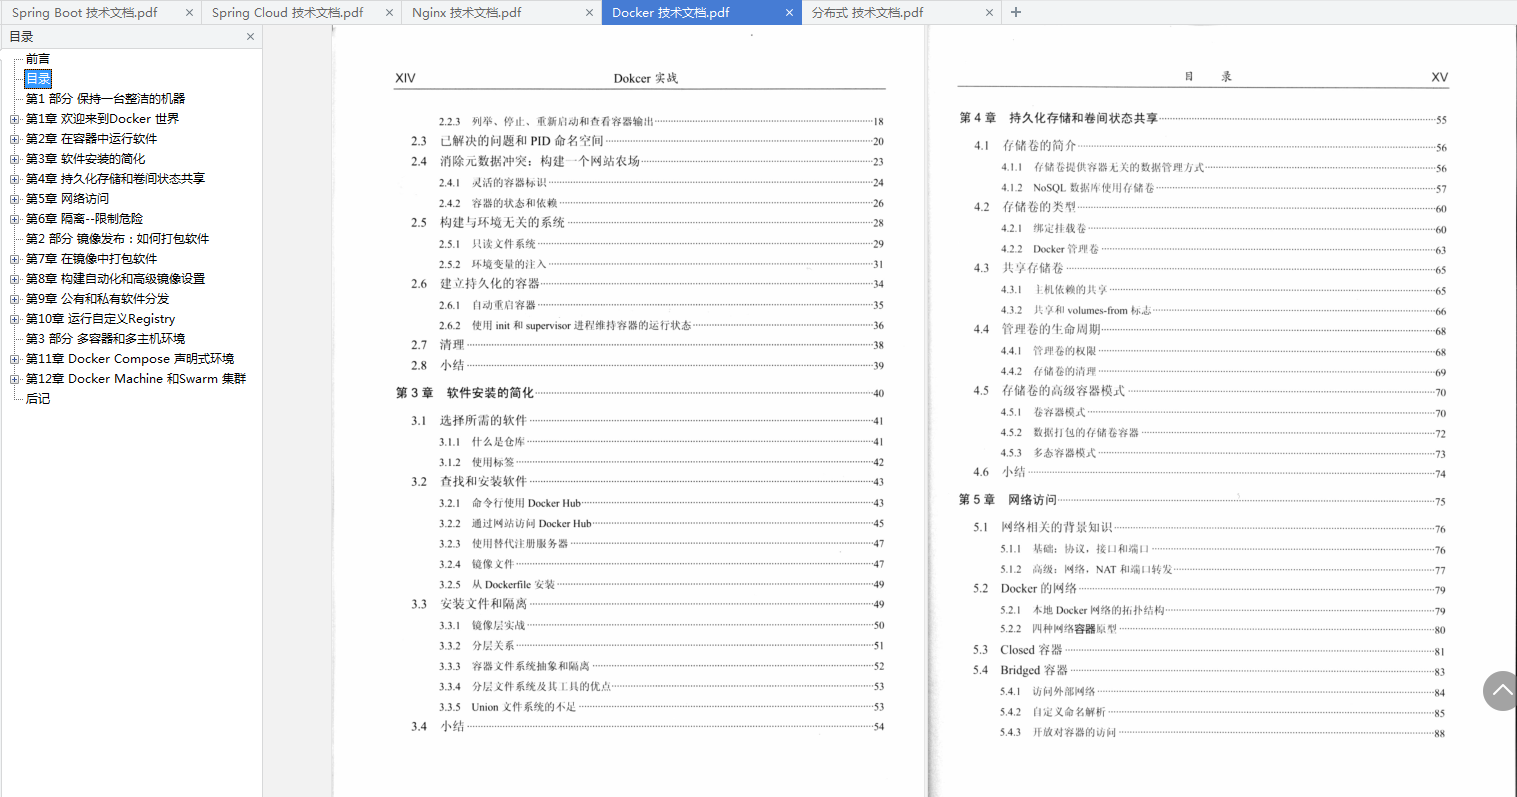Screen dimensions: 1517x797
Task: Close the Spring Cloud 技术文档.pdf tab
Action: click(389, 13)
